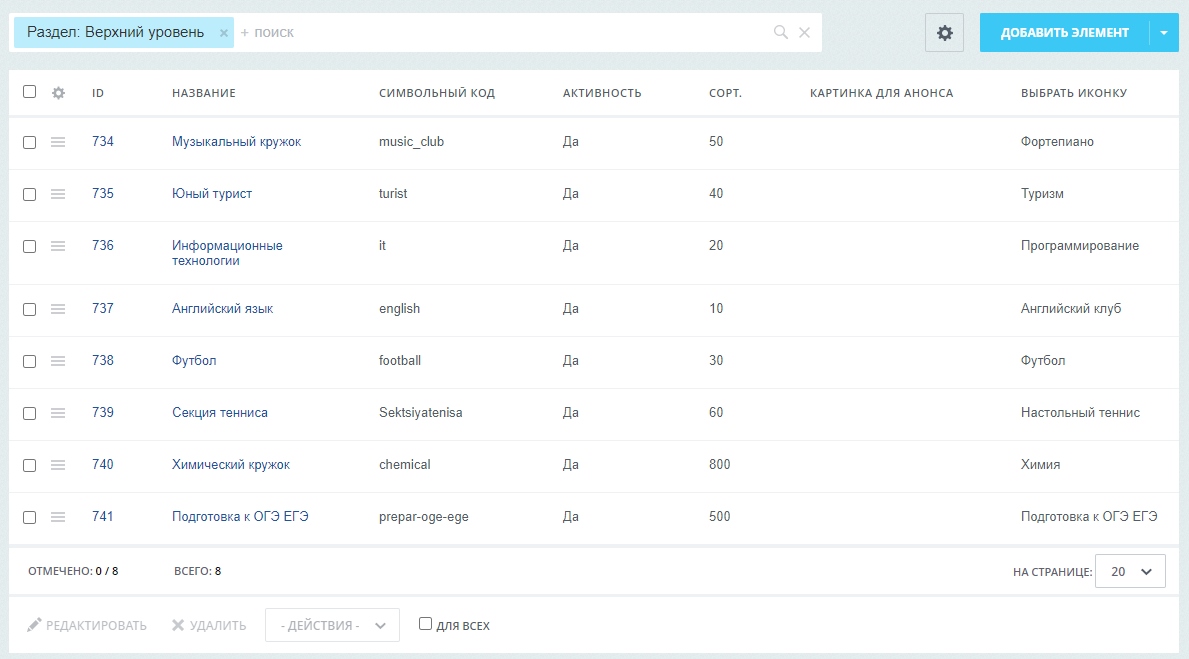Screen dimensions: 1189x659
Task: Check the row with ID 735
Action: (x=30, y=194)
